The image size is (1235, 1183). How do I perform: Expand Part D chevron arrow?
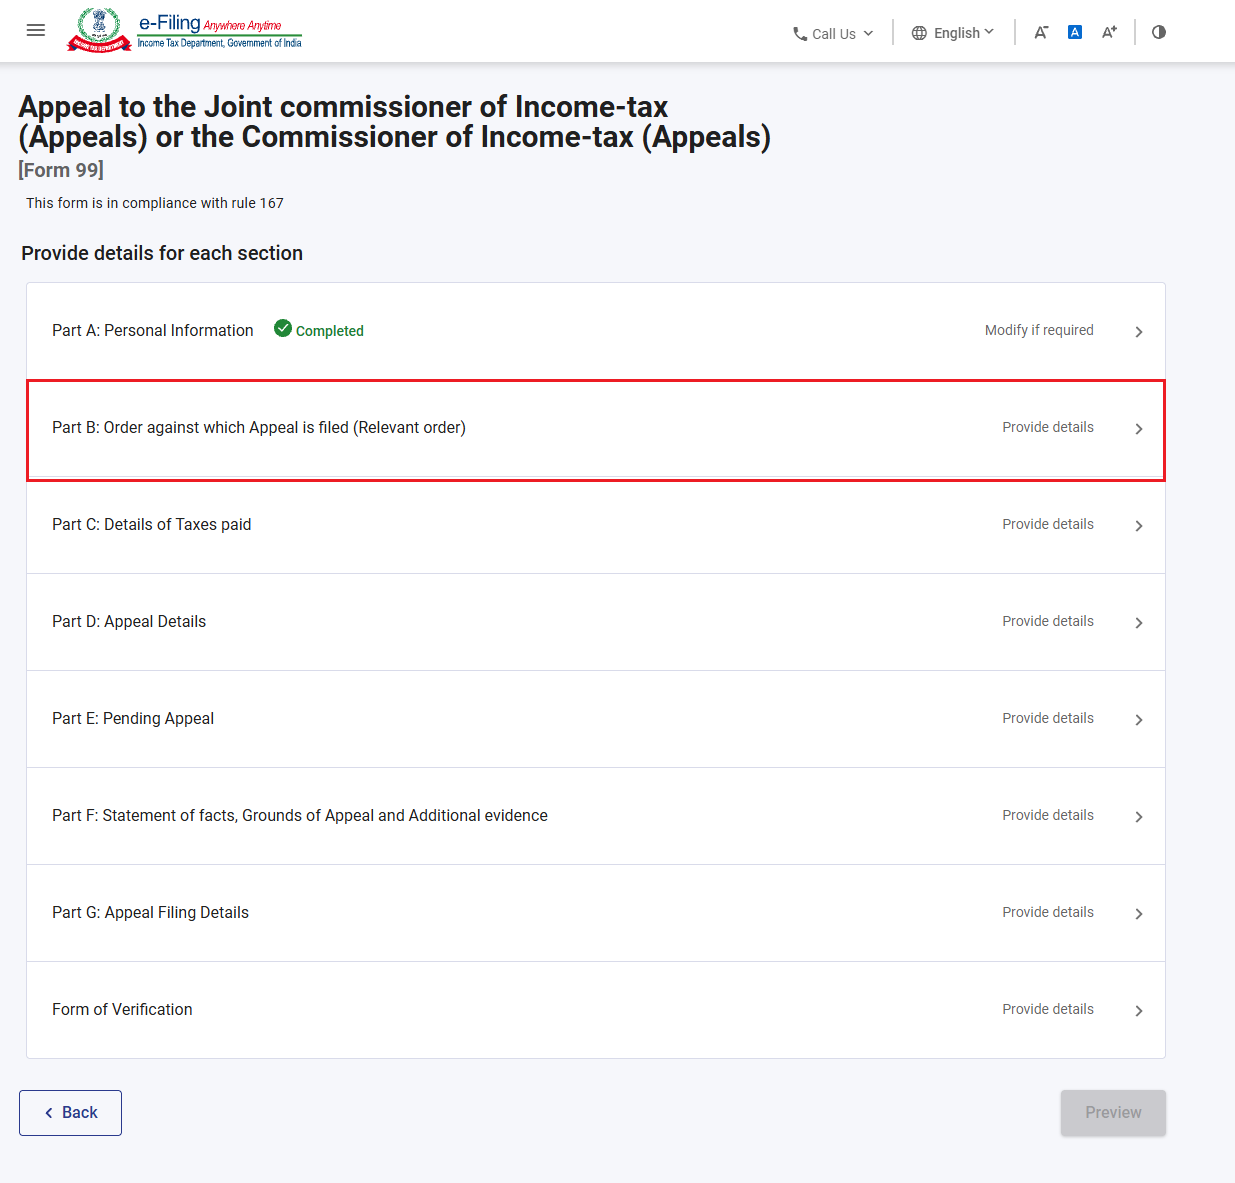1139,623
